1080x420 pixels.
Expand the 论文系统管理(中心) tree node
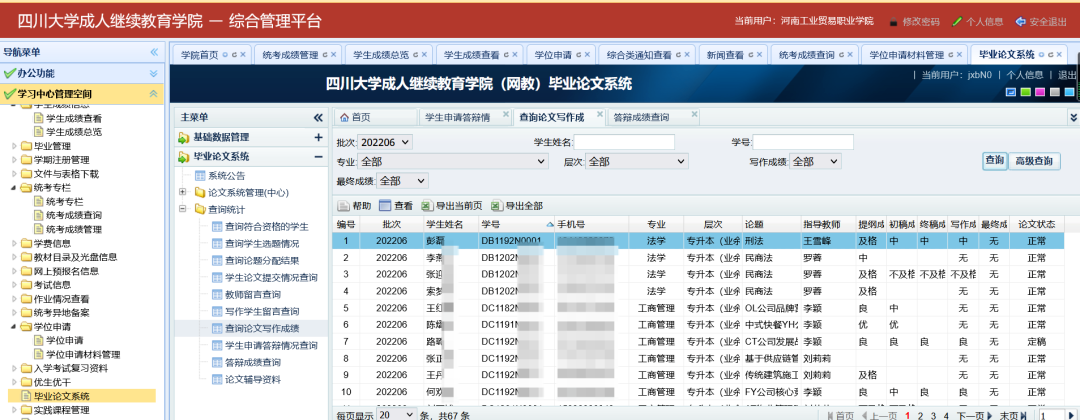[x=183, y=192]
